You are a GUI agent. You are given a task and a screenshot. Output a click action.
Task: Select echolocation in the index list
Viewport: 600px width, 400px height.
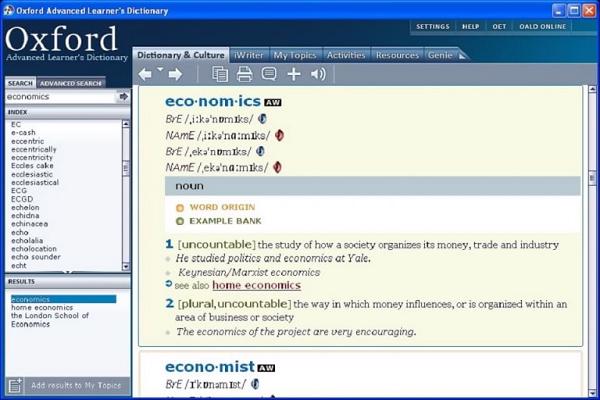34,249
